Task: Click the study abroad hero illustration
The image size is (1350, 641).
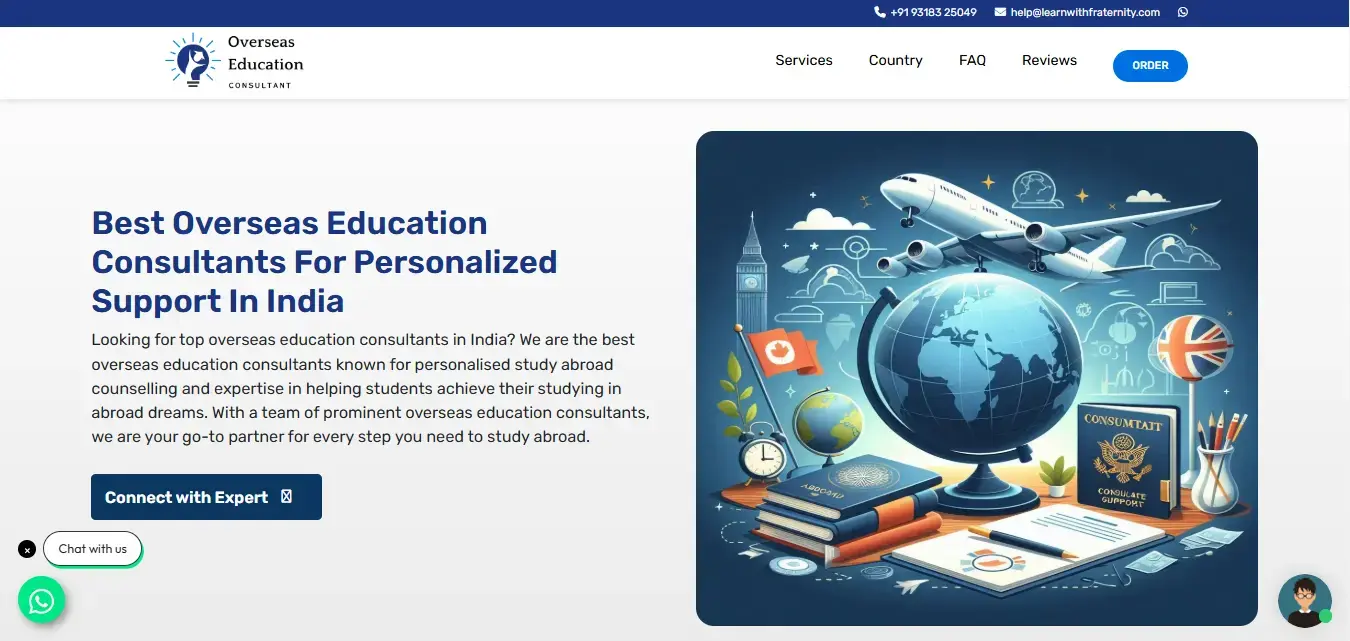Action: 977,376
